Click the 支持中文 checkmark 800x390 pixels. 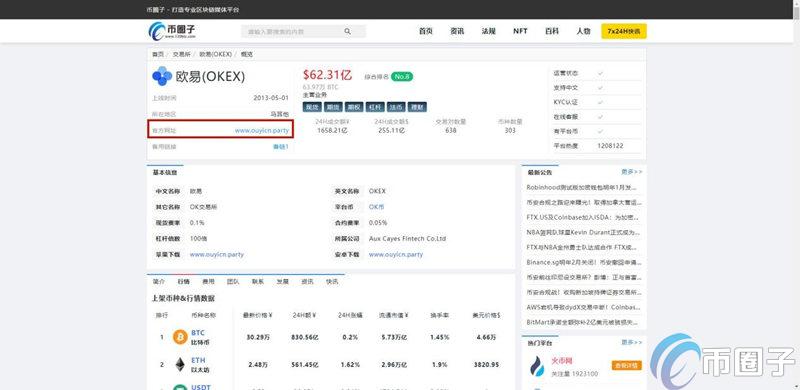point(601,88)
